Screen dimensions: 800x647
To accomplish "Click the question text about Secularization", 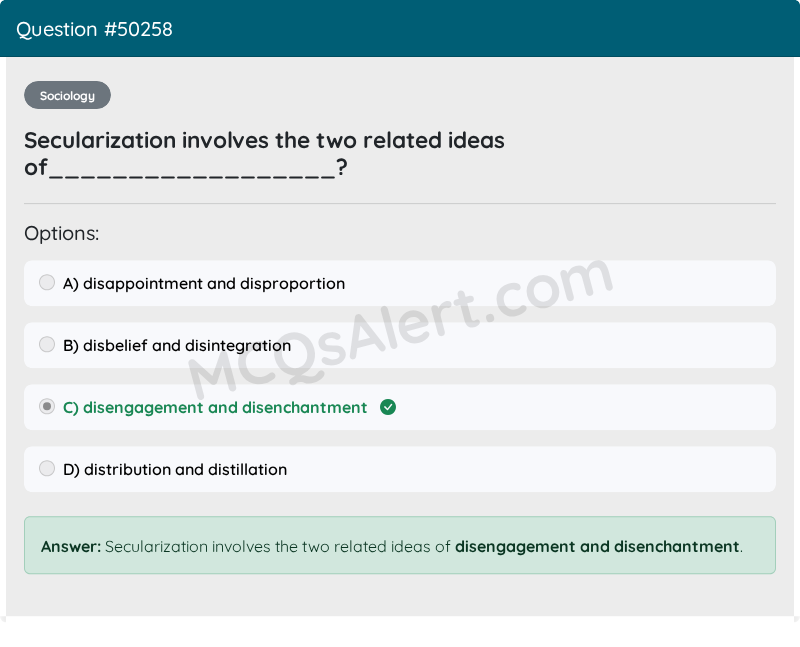I will click(264, 154).
